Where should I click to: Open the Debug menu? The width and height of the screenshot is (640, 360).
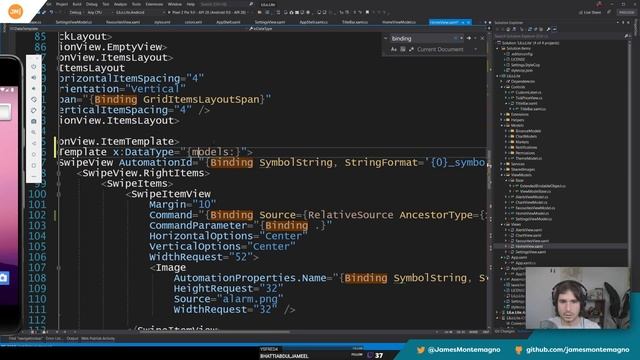coord(91,4)
